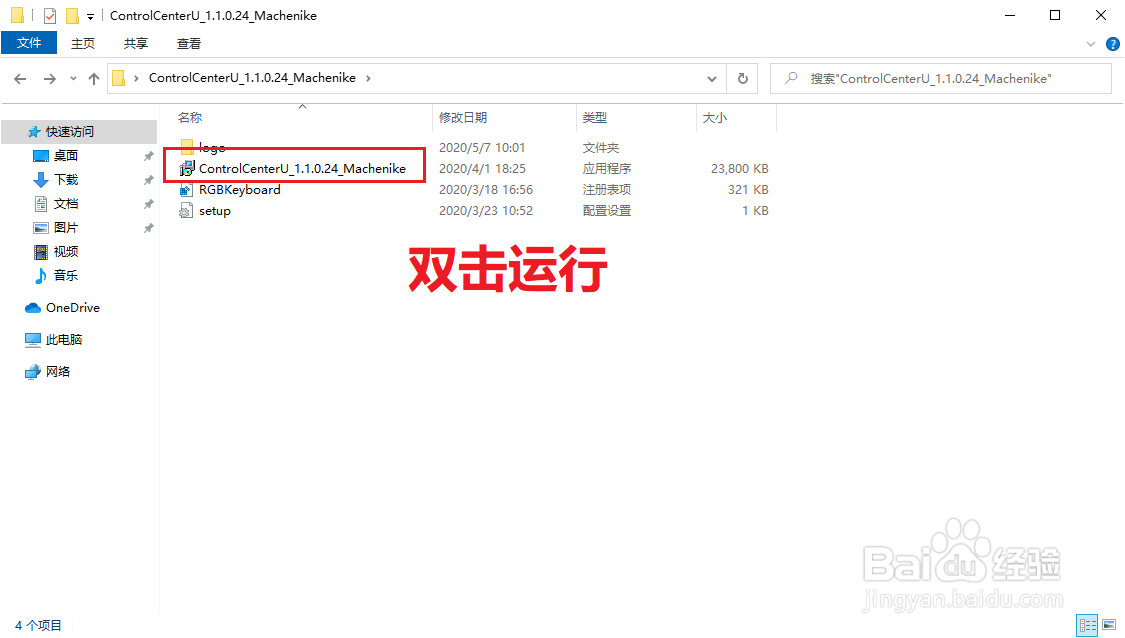Screen dimensions: 1125x638
Task: Go back with the back arrow
Action: (x=20, y=79)
